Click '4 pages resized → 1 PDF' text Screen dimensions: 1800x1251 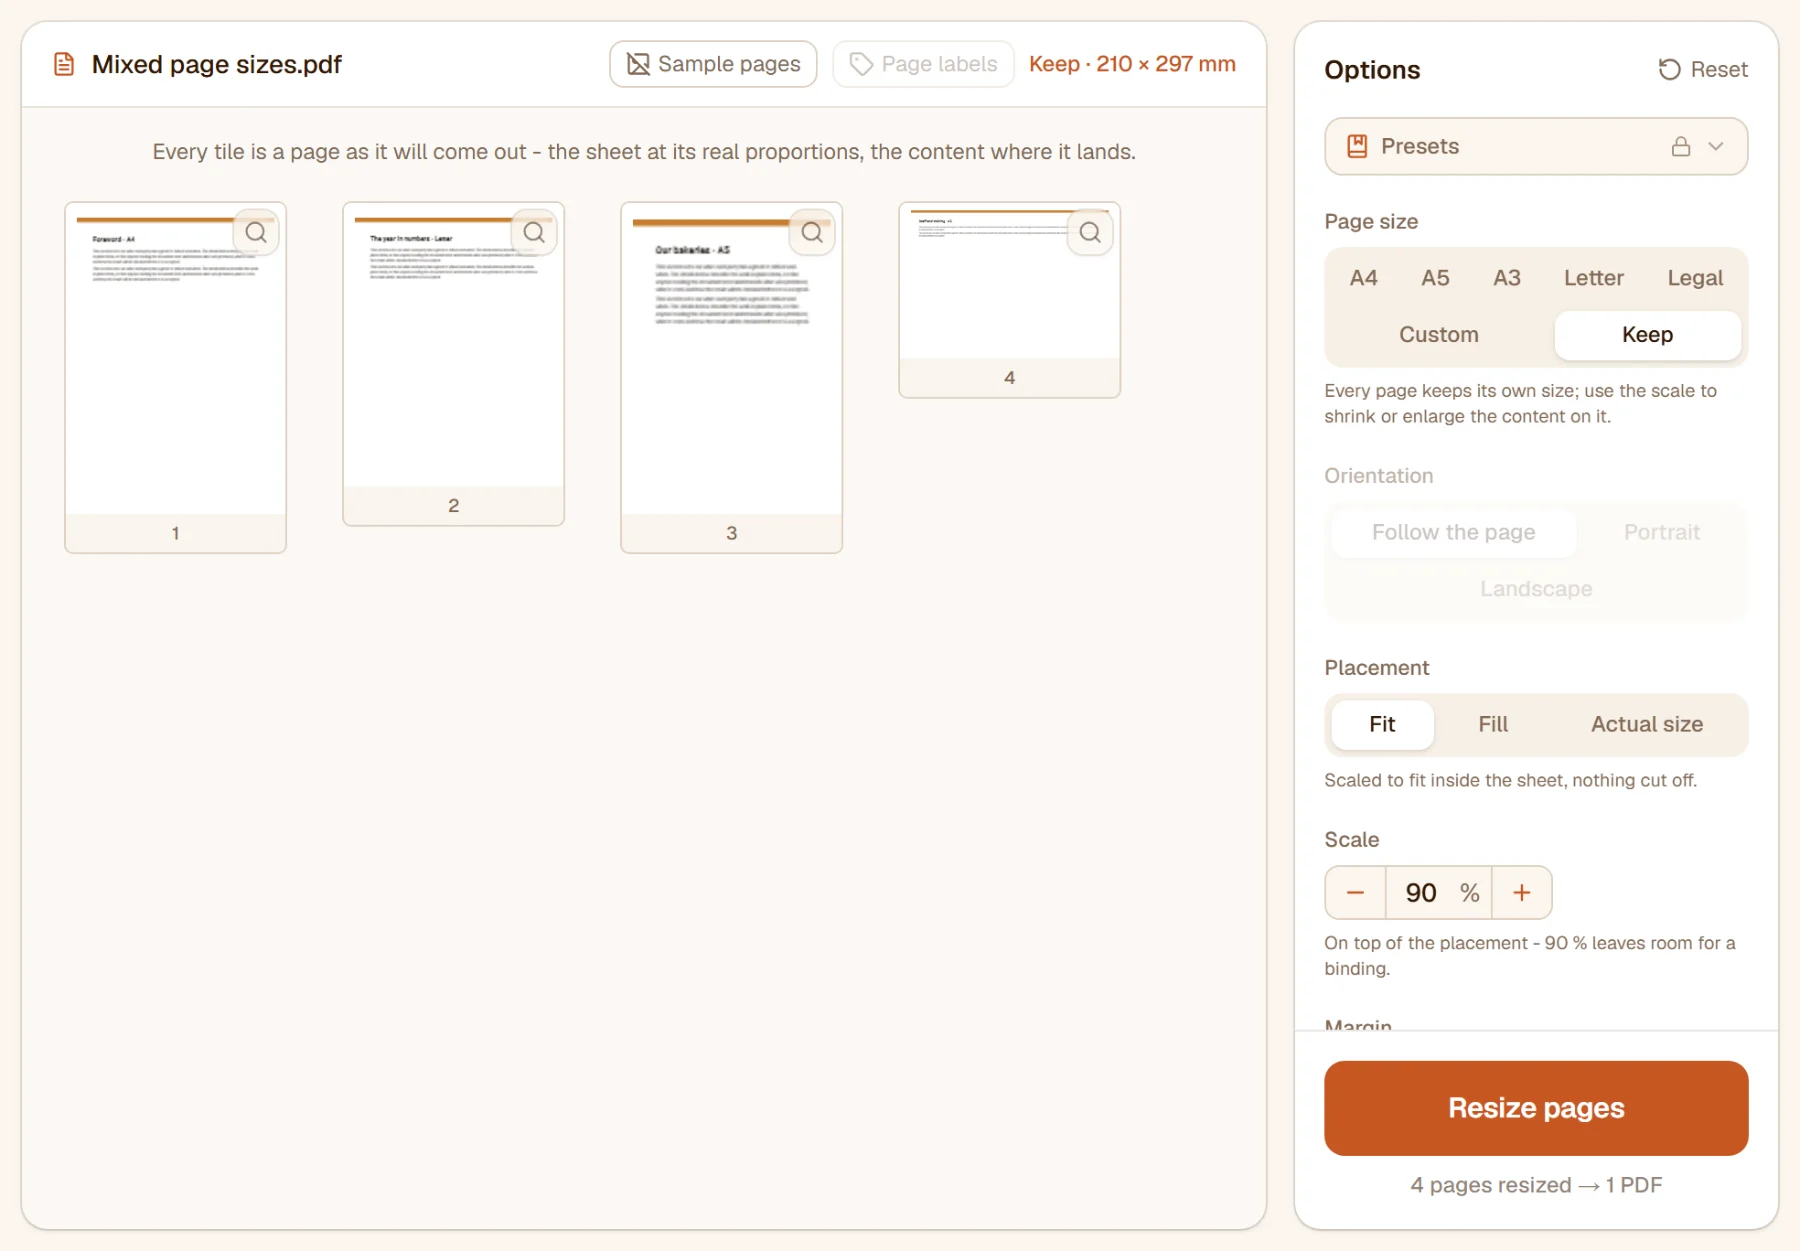(x=1536, y=1185)
